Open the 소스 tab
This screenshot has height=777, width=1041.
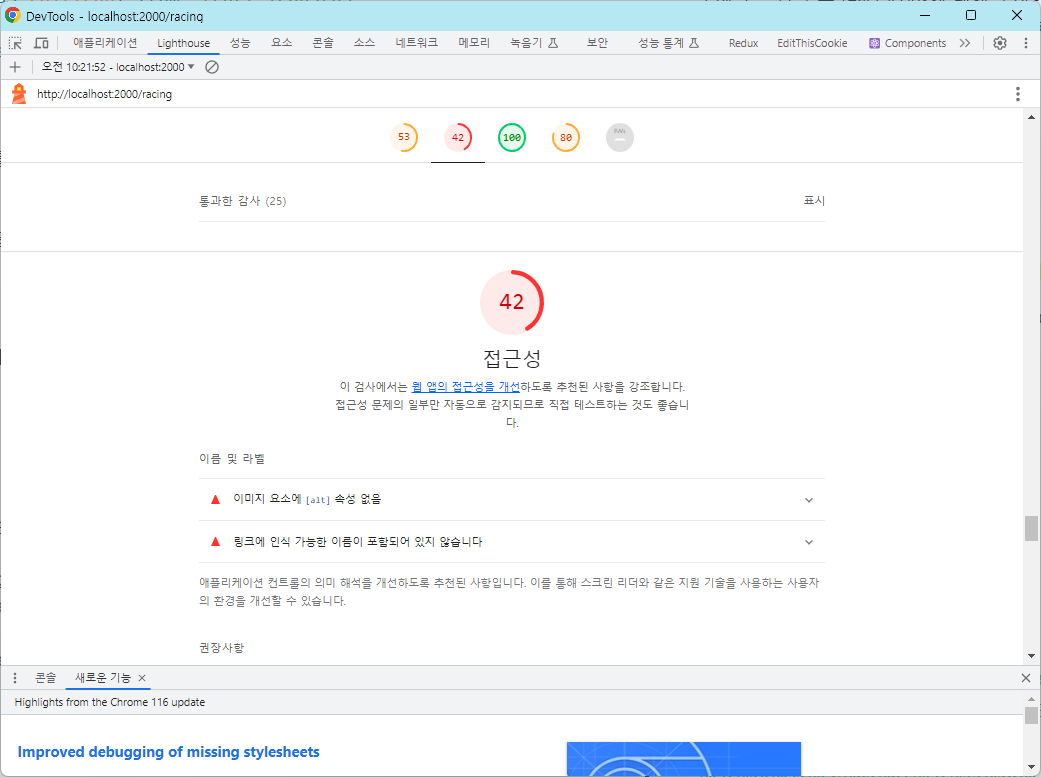tap(364, 43)
